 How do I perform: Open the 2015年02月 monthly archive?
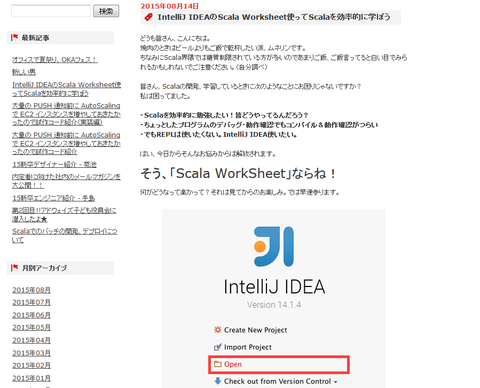click(31, 365)
